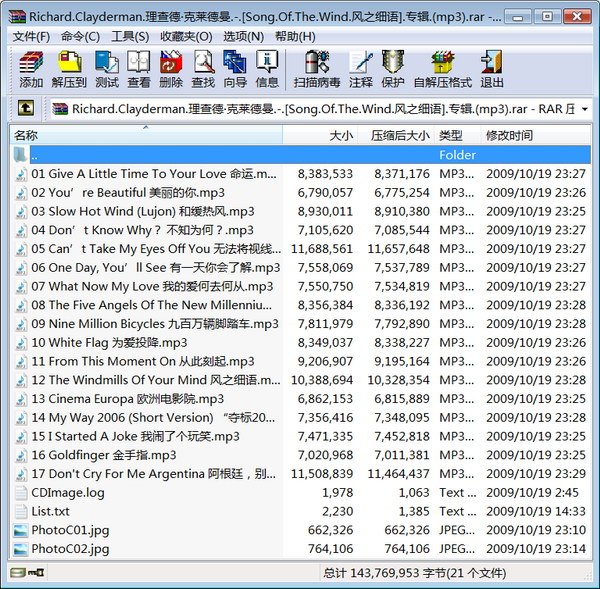Open the 注释 (Comment) tool

360,69
